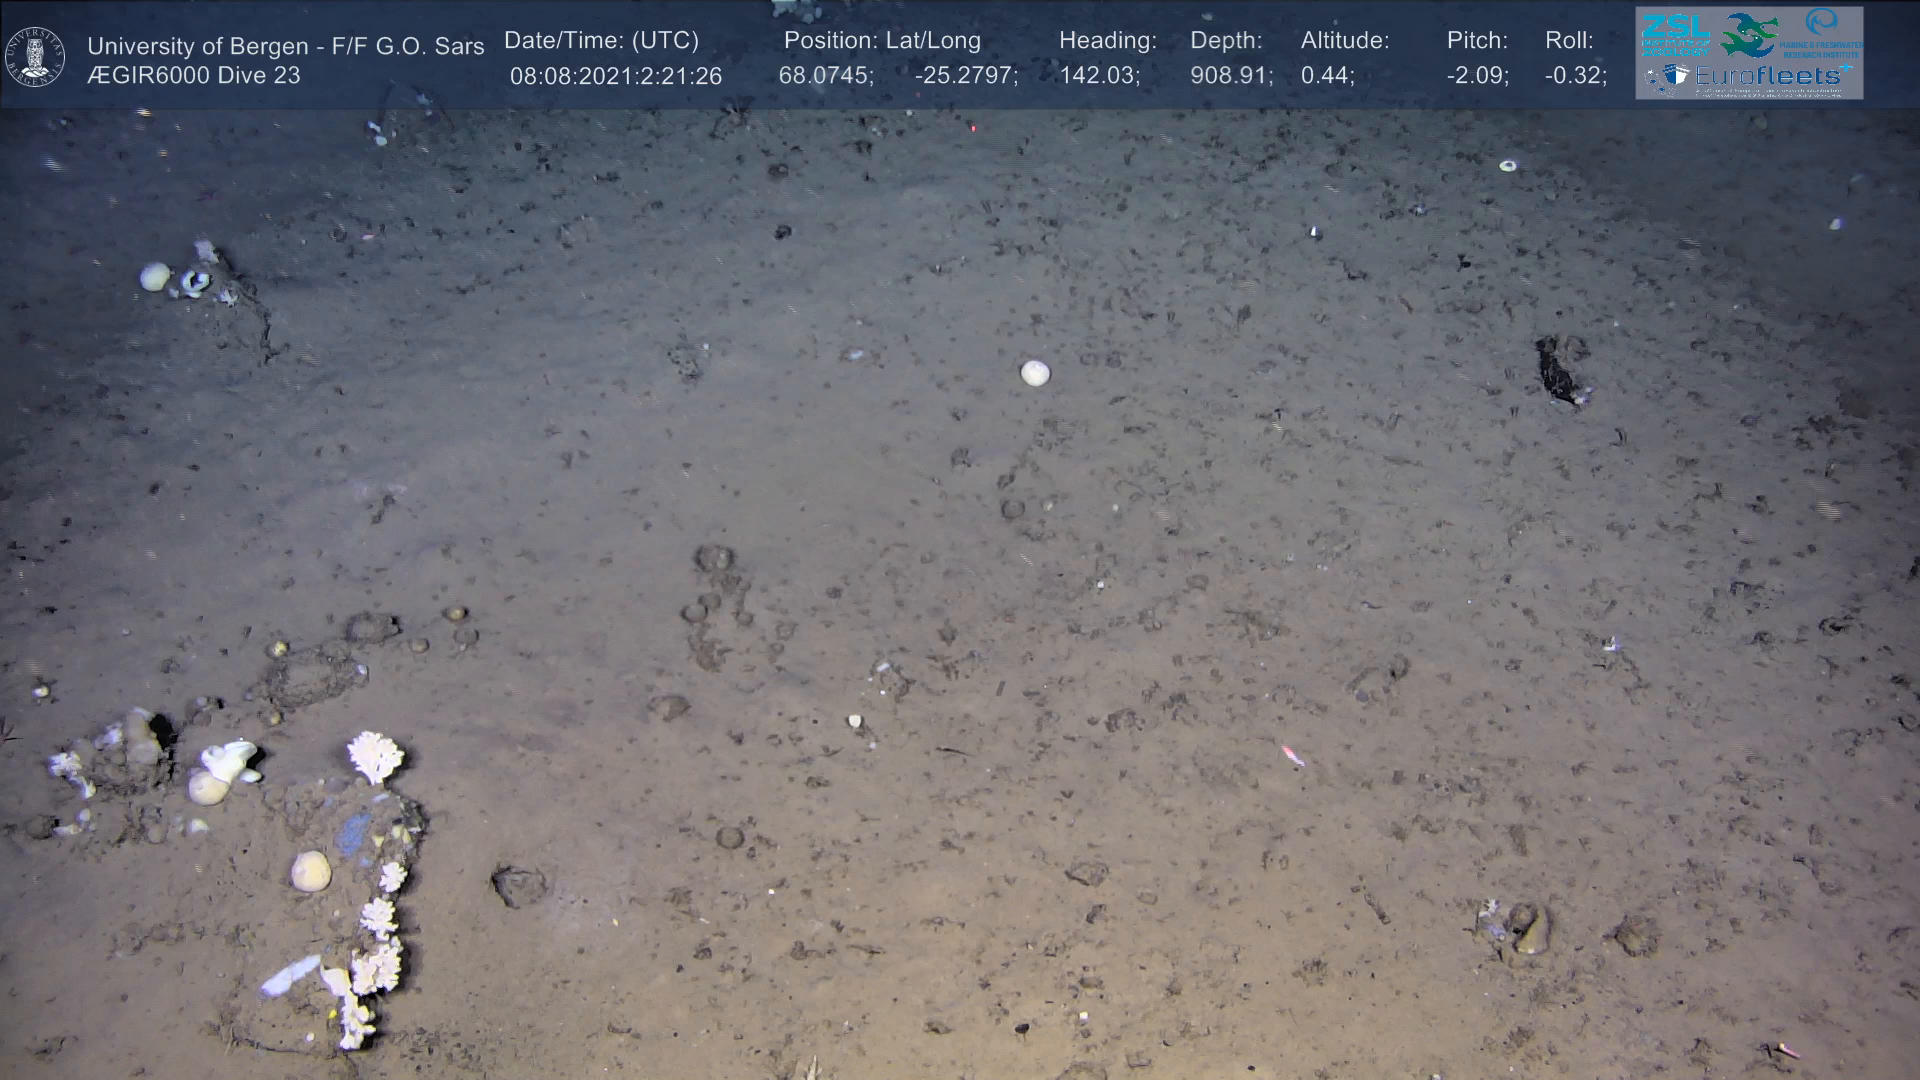This screenshot has width=1920, height=1080.
Task: Click the University of Bergen seal logo
Action: 36,56
